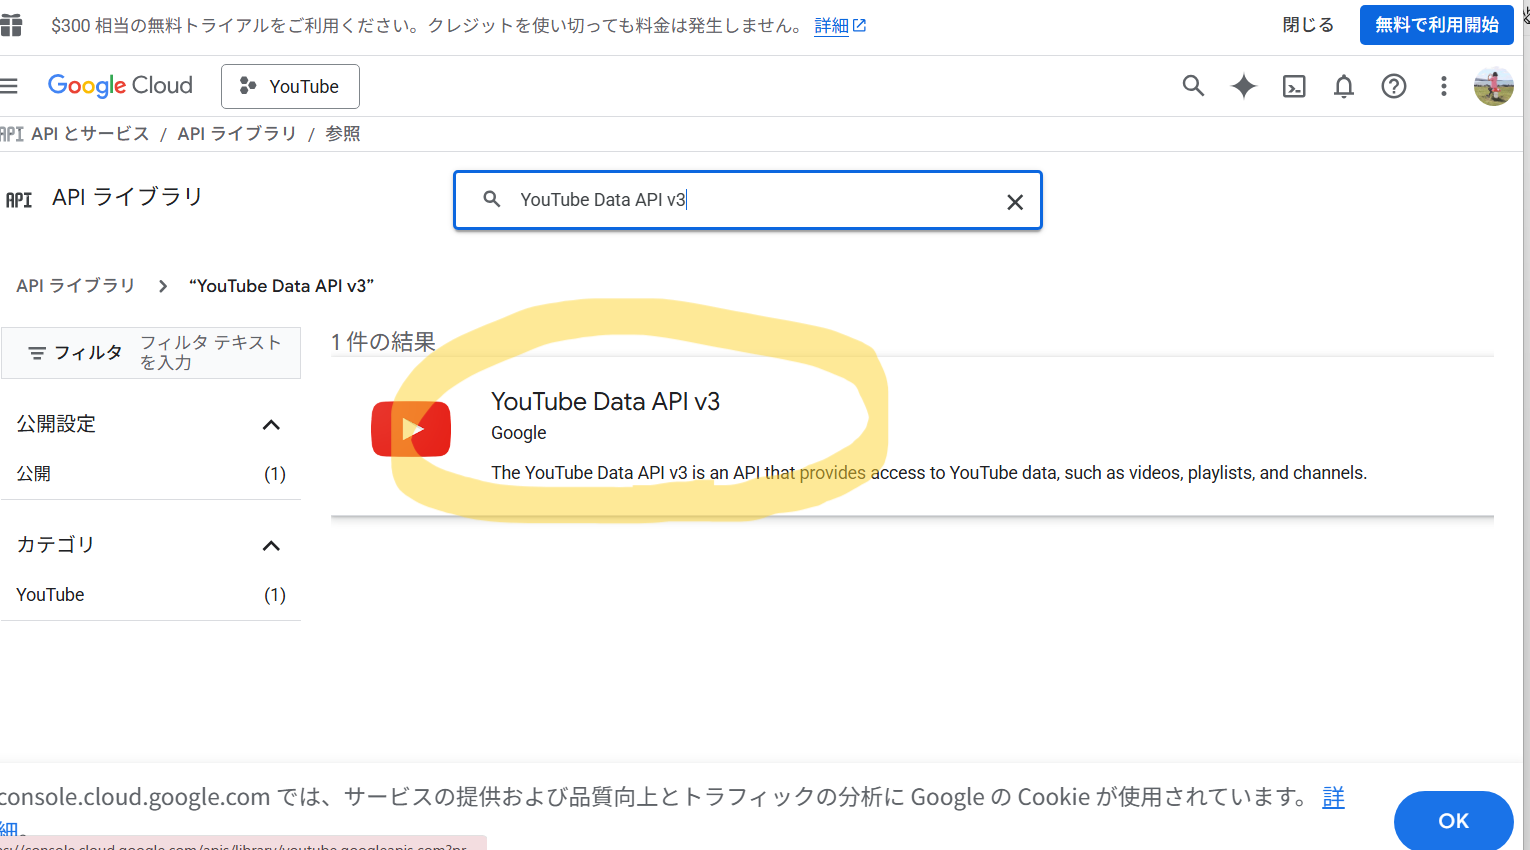The height and width of the screenshot is (850, 1530).
Task: Open the hamburger navigation menu
Action: click(10, 86)
